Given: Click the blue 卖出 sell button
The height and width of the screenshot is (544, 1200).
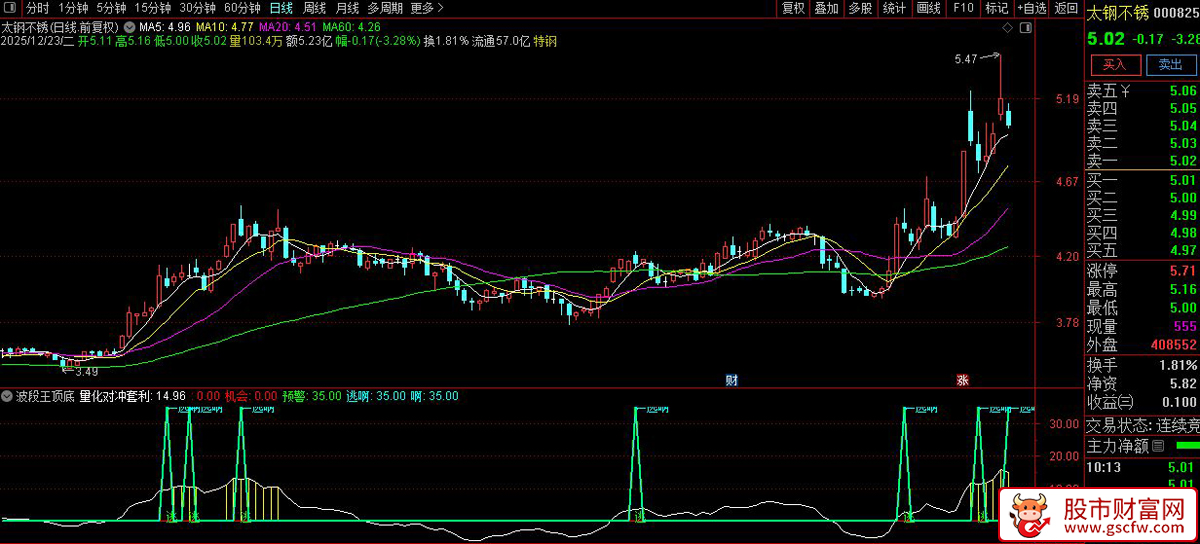Looking at the screenshot, I should point(1170,65).
